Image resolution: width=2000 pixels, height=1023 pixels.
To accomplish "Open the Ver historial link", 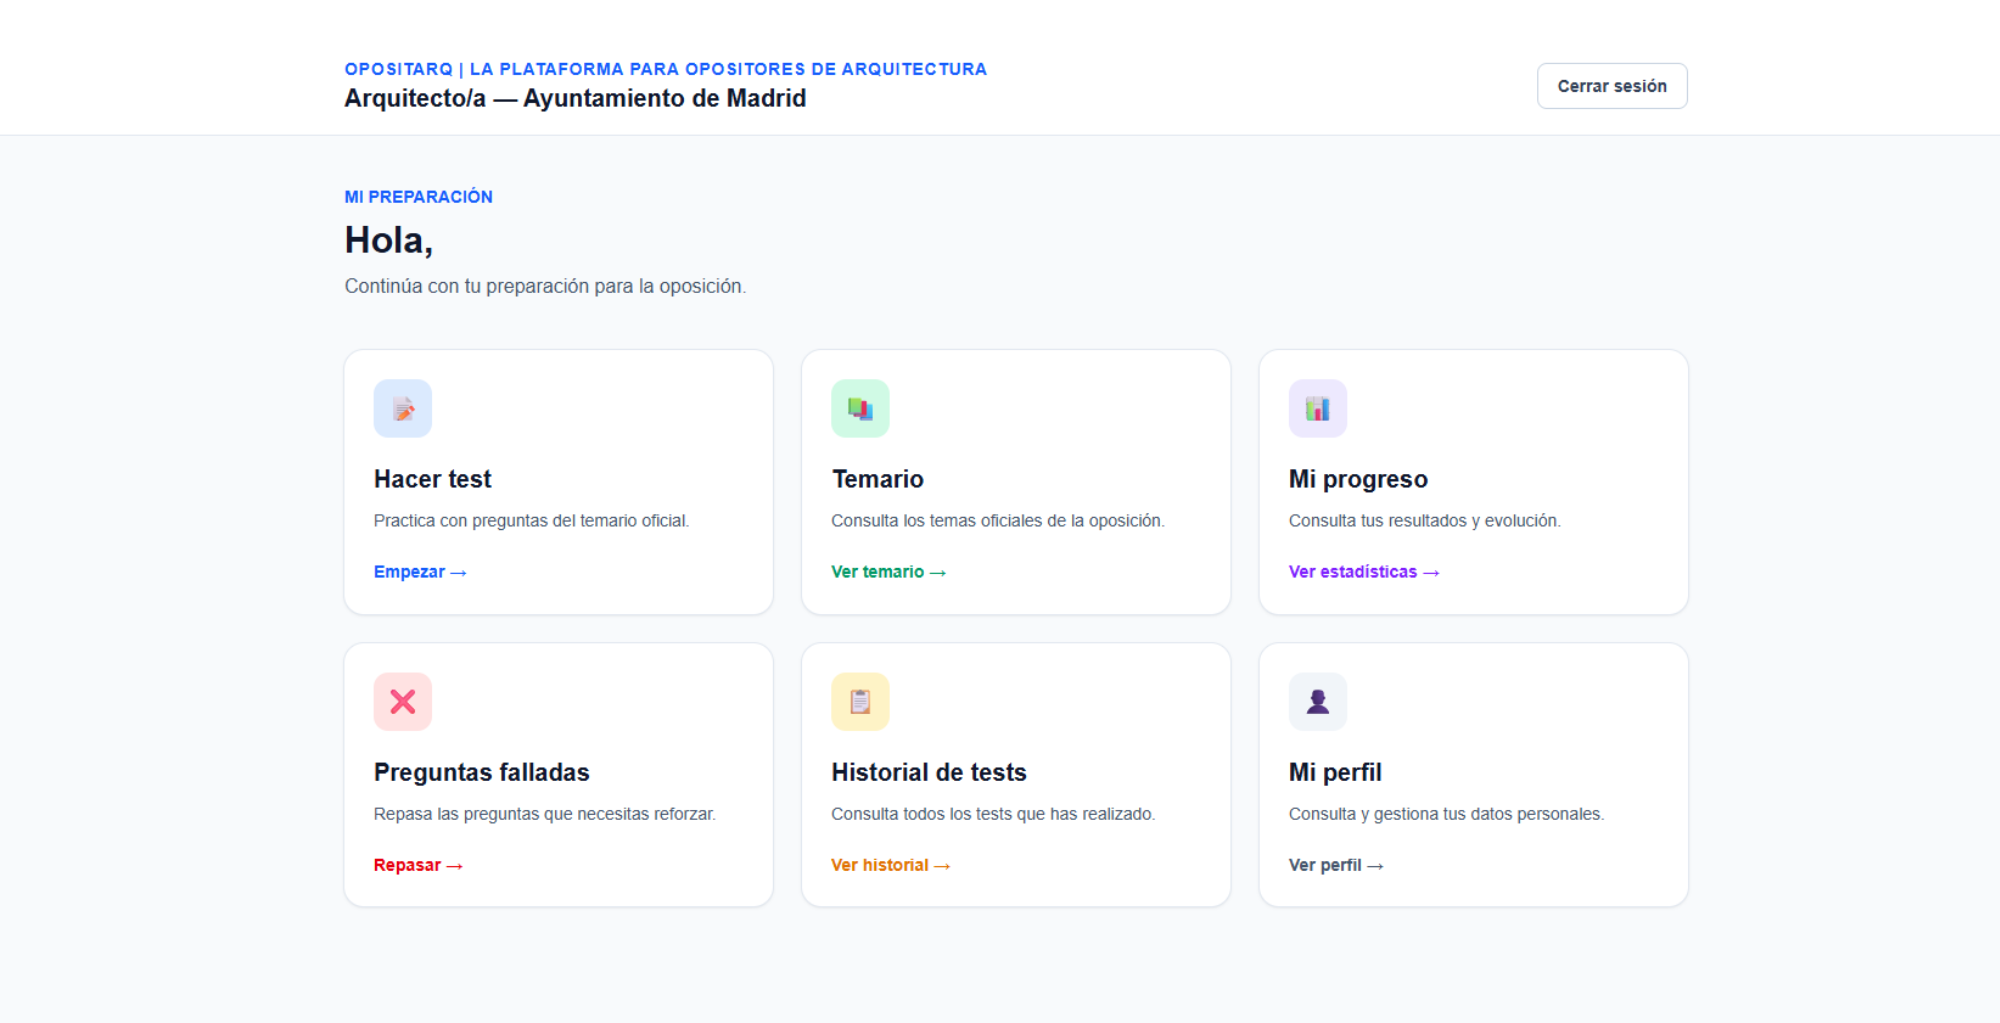I will pyautogui.click(x=890, y=865).
